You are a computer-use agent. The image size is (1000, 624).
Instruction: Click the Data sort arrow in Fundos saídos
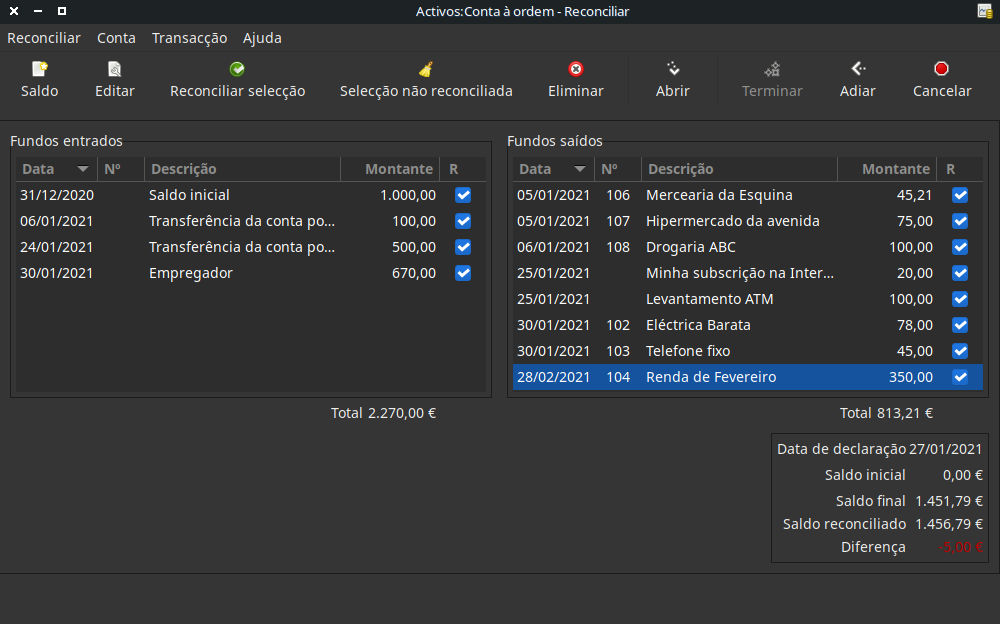(x=579, y=170)
